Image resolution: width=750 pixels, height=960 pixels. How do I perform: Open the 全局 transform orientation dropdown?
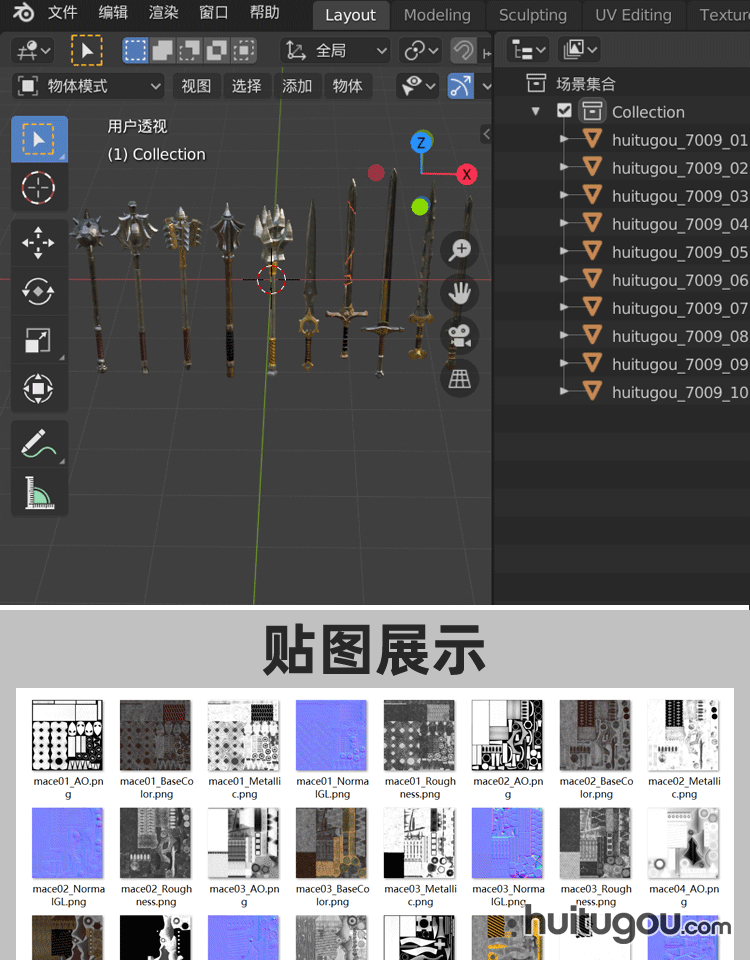coord(335,50)
